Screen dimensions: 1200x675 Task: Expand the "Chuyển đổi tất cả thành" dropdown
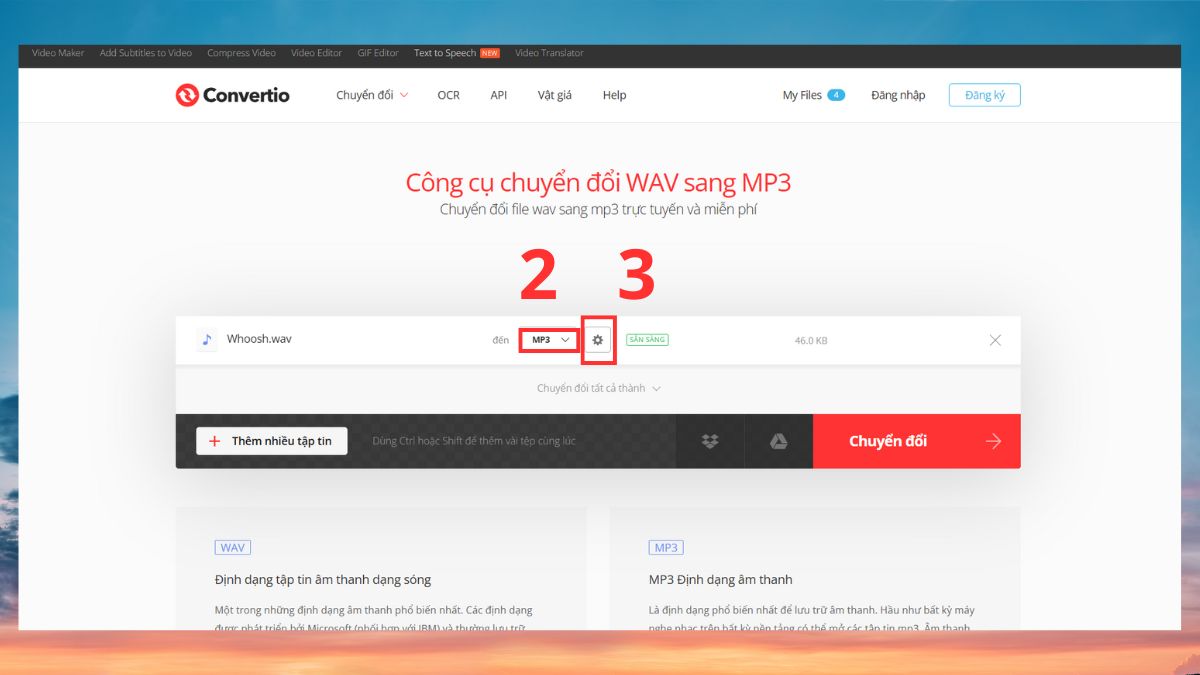click(598, 388)
